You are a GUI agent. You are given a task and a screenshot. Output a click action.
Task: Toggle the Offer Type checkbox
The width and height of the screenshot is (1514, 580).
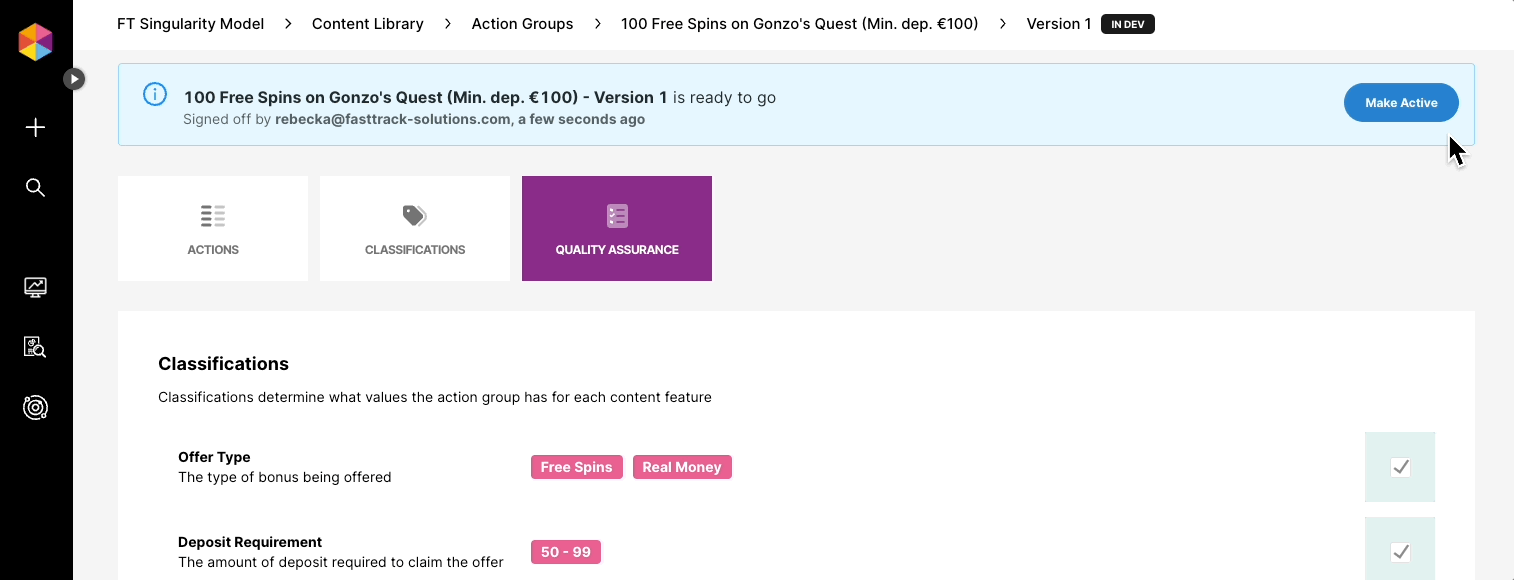(1400, 467)
